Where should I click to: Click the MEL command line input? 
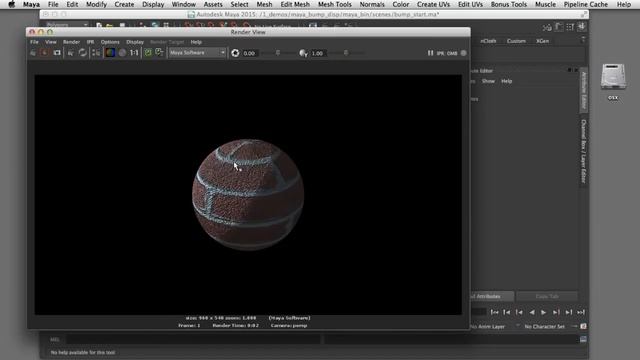point(193,340)
